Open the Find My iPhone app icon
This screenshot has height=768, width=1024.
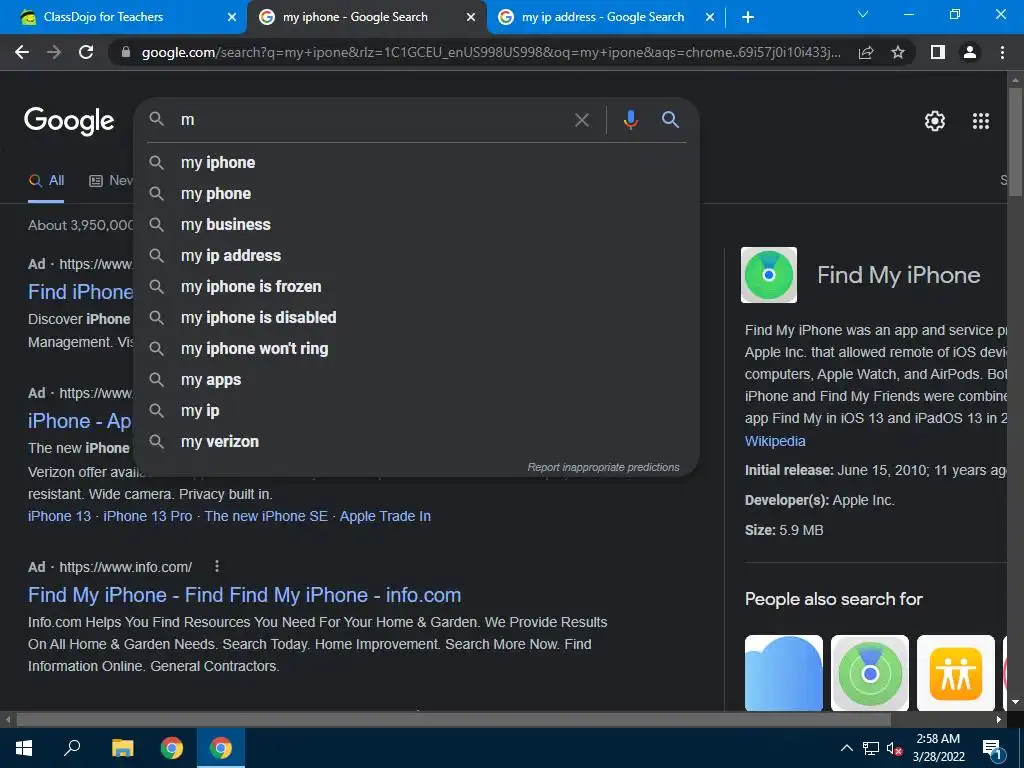click(769, 275)
